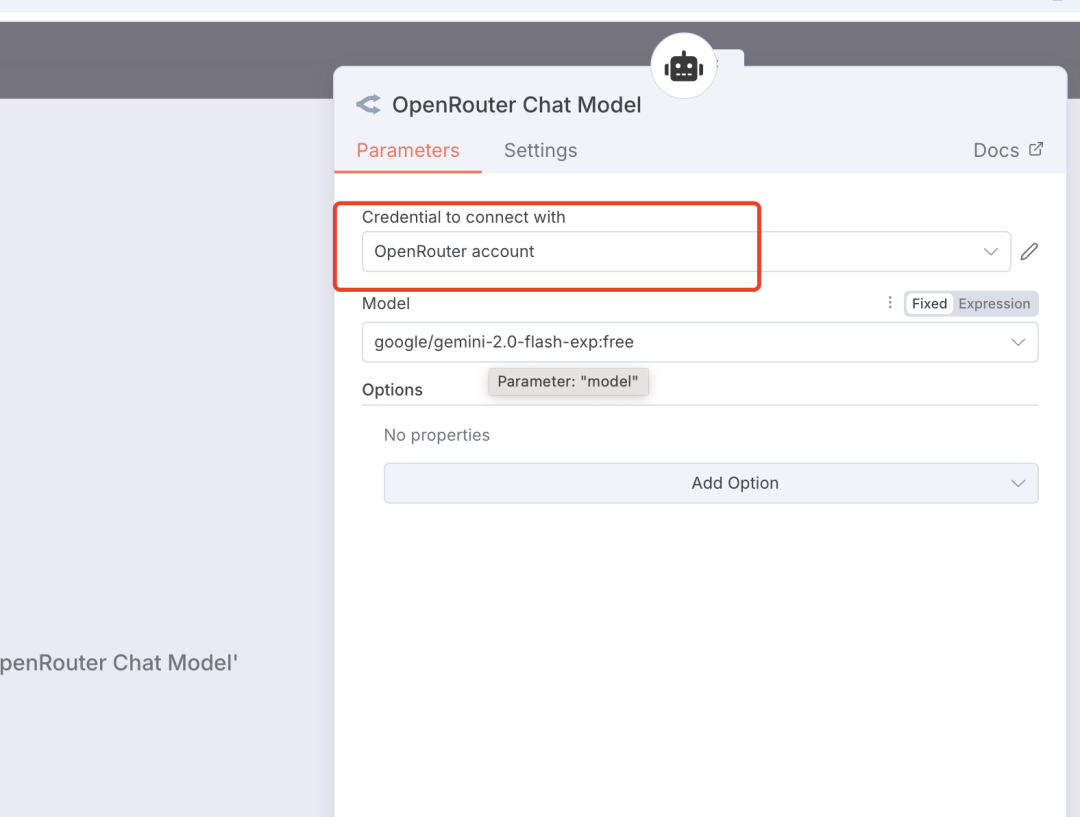The image size is (1080, 817).
Task: Switch to the Parameters tab
Action: (x=408, y=151)
